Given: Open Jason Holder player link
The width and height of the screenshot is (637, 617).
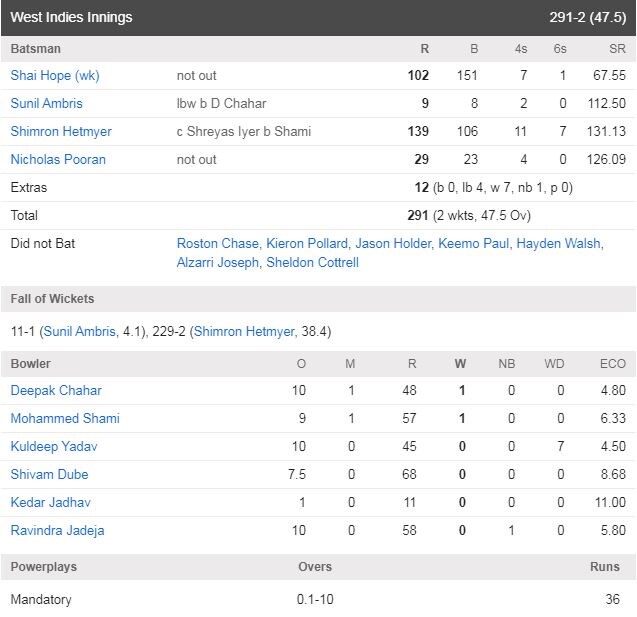Looking at the screenshot, I should coord(393,243).
